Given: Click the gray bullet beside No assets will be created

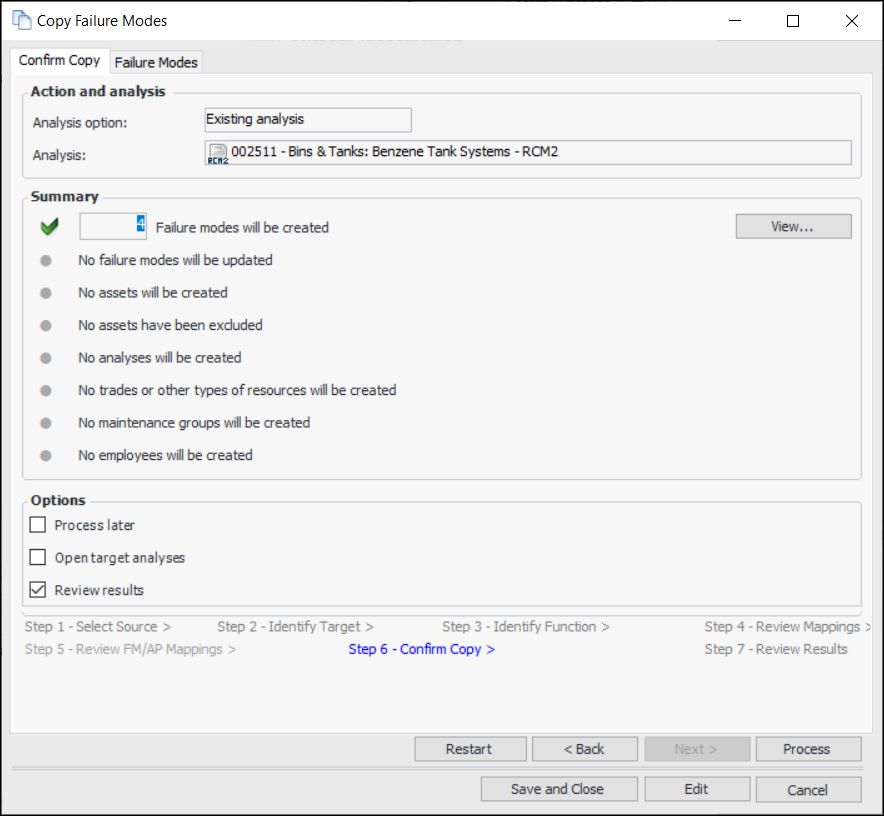Looking at the screenshot, I should tap(46, 293).
